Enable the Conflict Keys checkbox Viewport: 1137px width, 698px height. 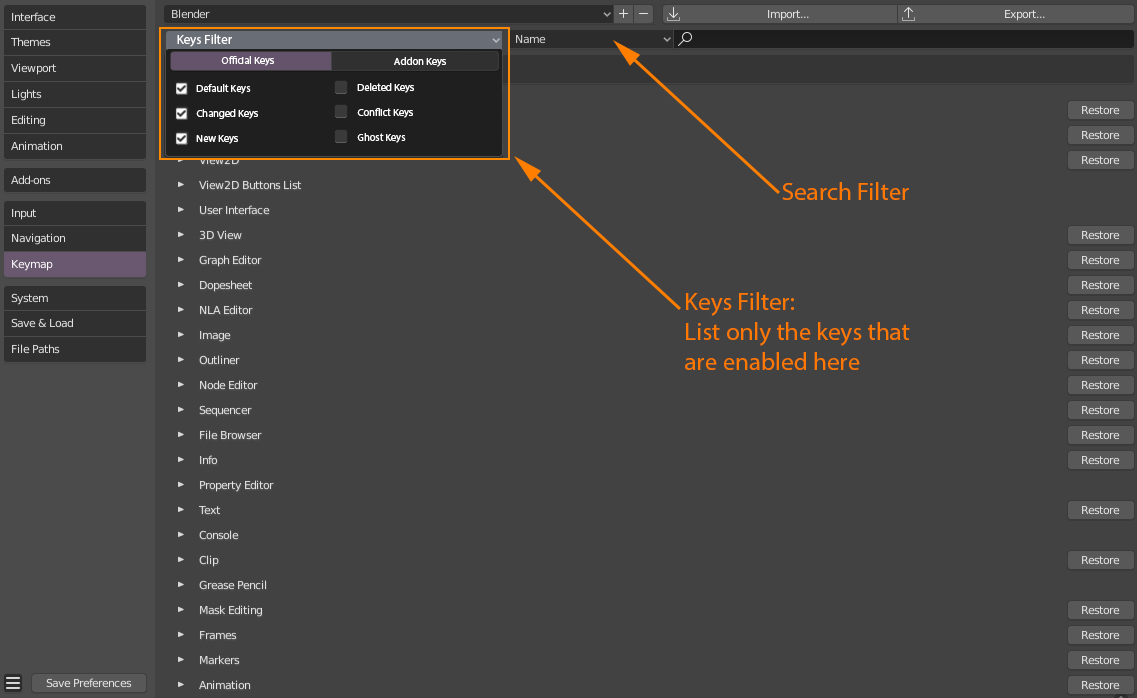(341, 112)
